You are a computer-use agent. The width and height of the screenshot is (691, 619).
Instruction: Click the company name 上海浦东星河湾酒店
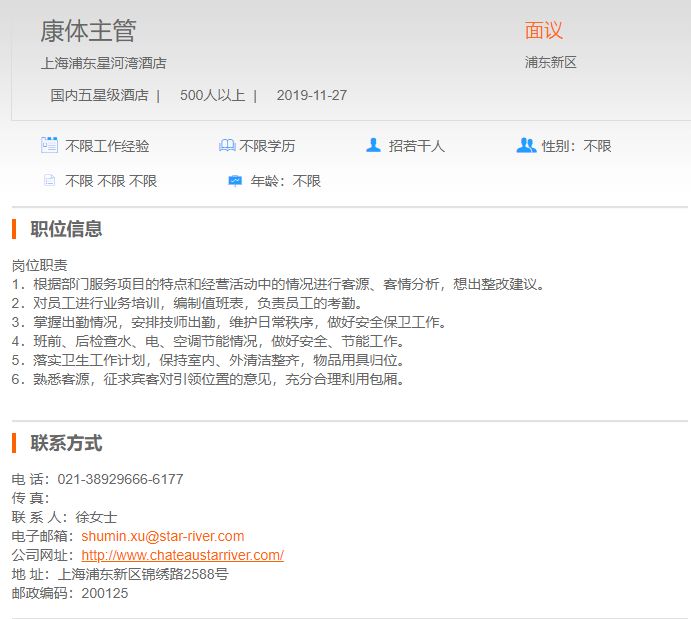tap(103, 63)
